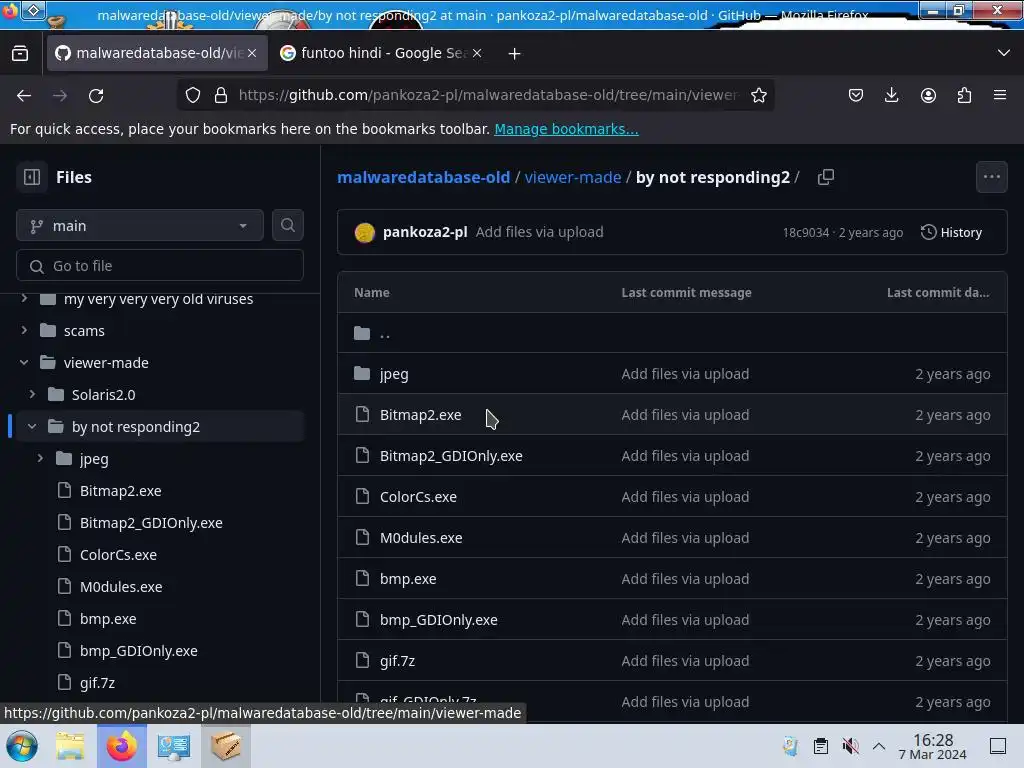Open the Firefox View icon
This screenshot has width=1024, height=768.
click(20, 54)
